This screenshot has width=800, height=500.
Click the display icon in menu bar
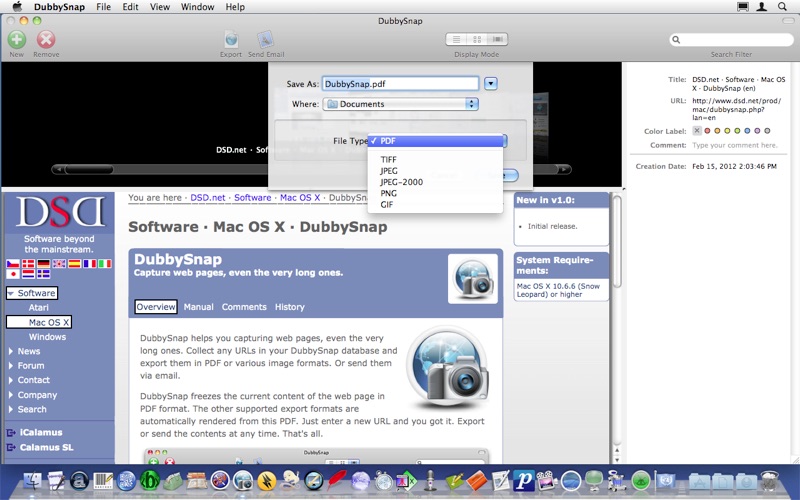pos(743,7)
